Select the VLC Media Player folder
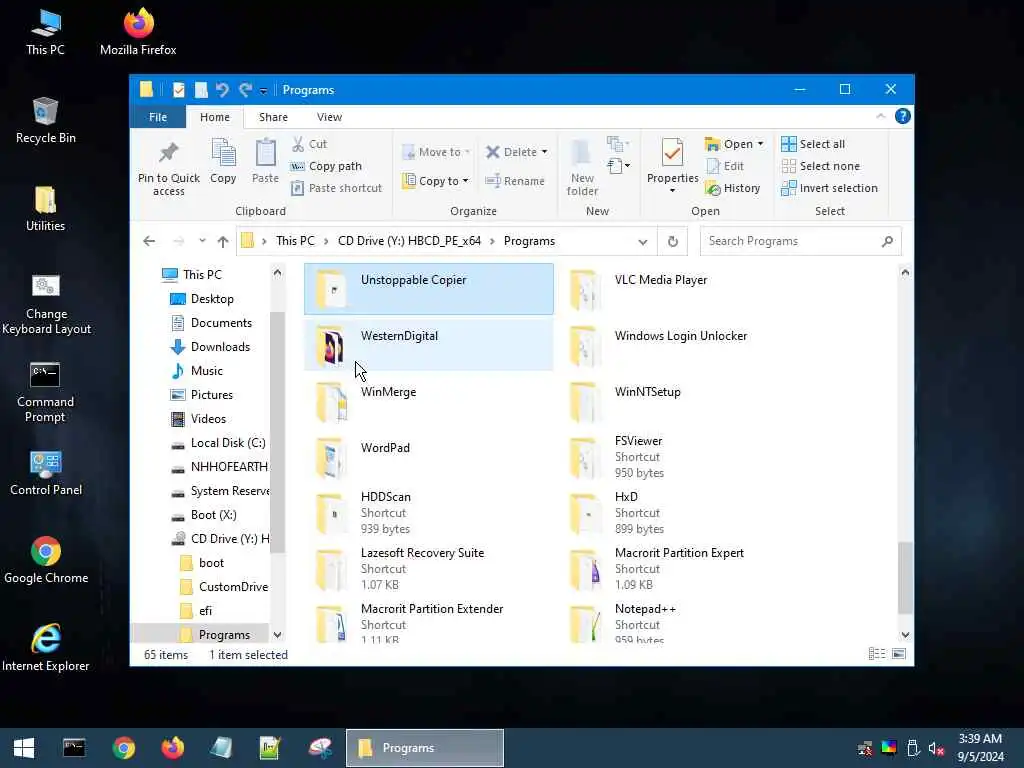Image resolution: width=1024 pixels, height=768 pixels. pyautogui.click(x=682, y=289)
